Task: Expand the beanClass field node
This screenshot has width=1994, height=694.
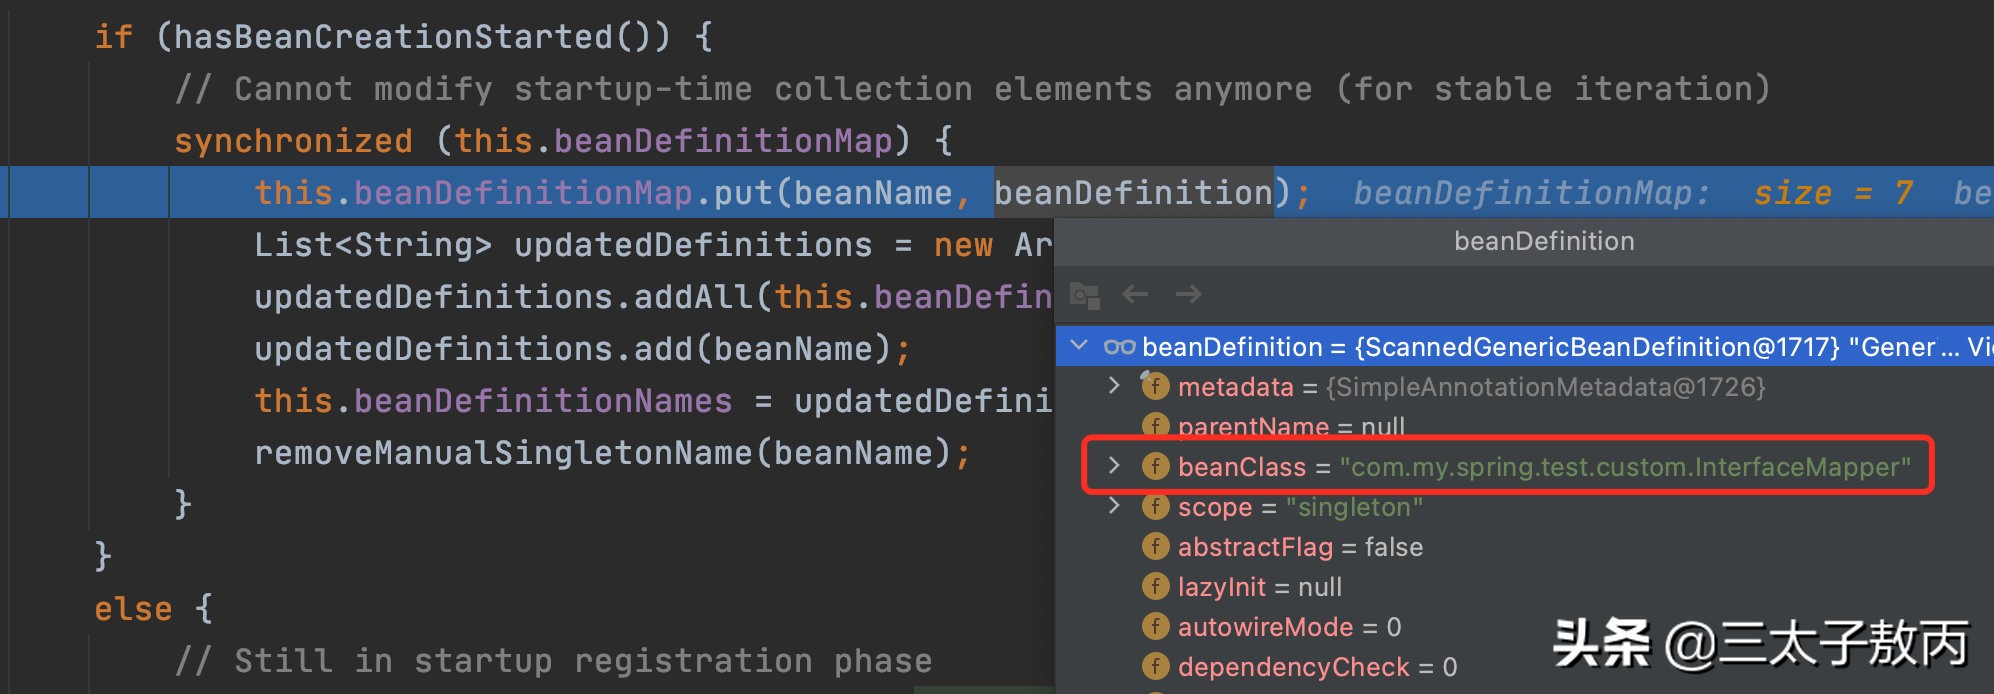Action: pyautogui.click(x=1114, y=466)
